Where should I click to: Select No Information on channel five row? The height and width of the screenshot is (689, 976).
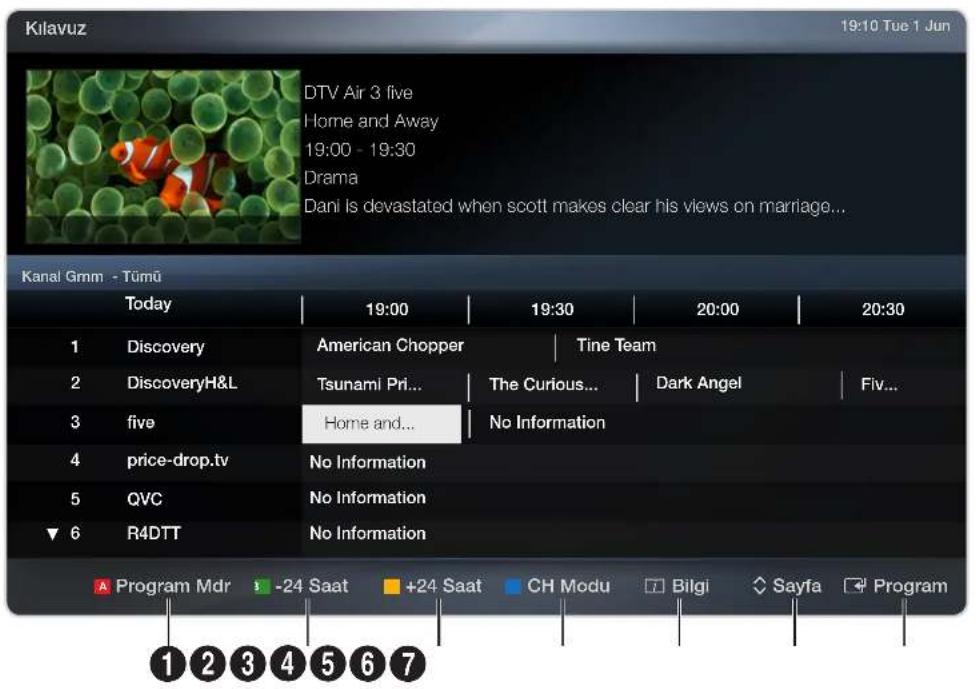click(547, 423)
